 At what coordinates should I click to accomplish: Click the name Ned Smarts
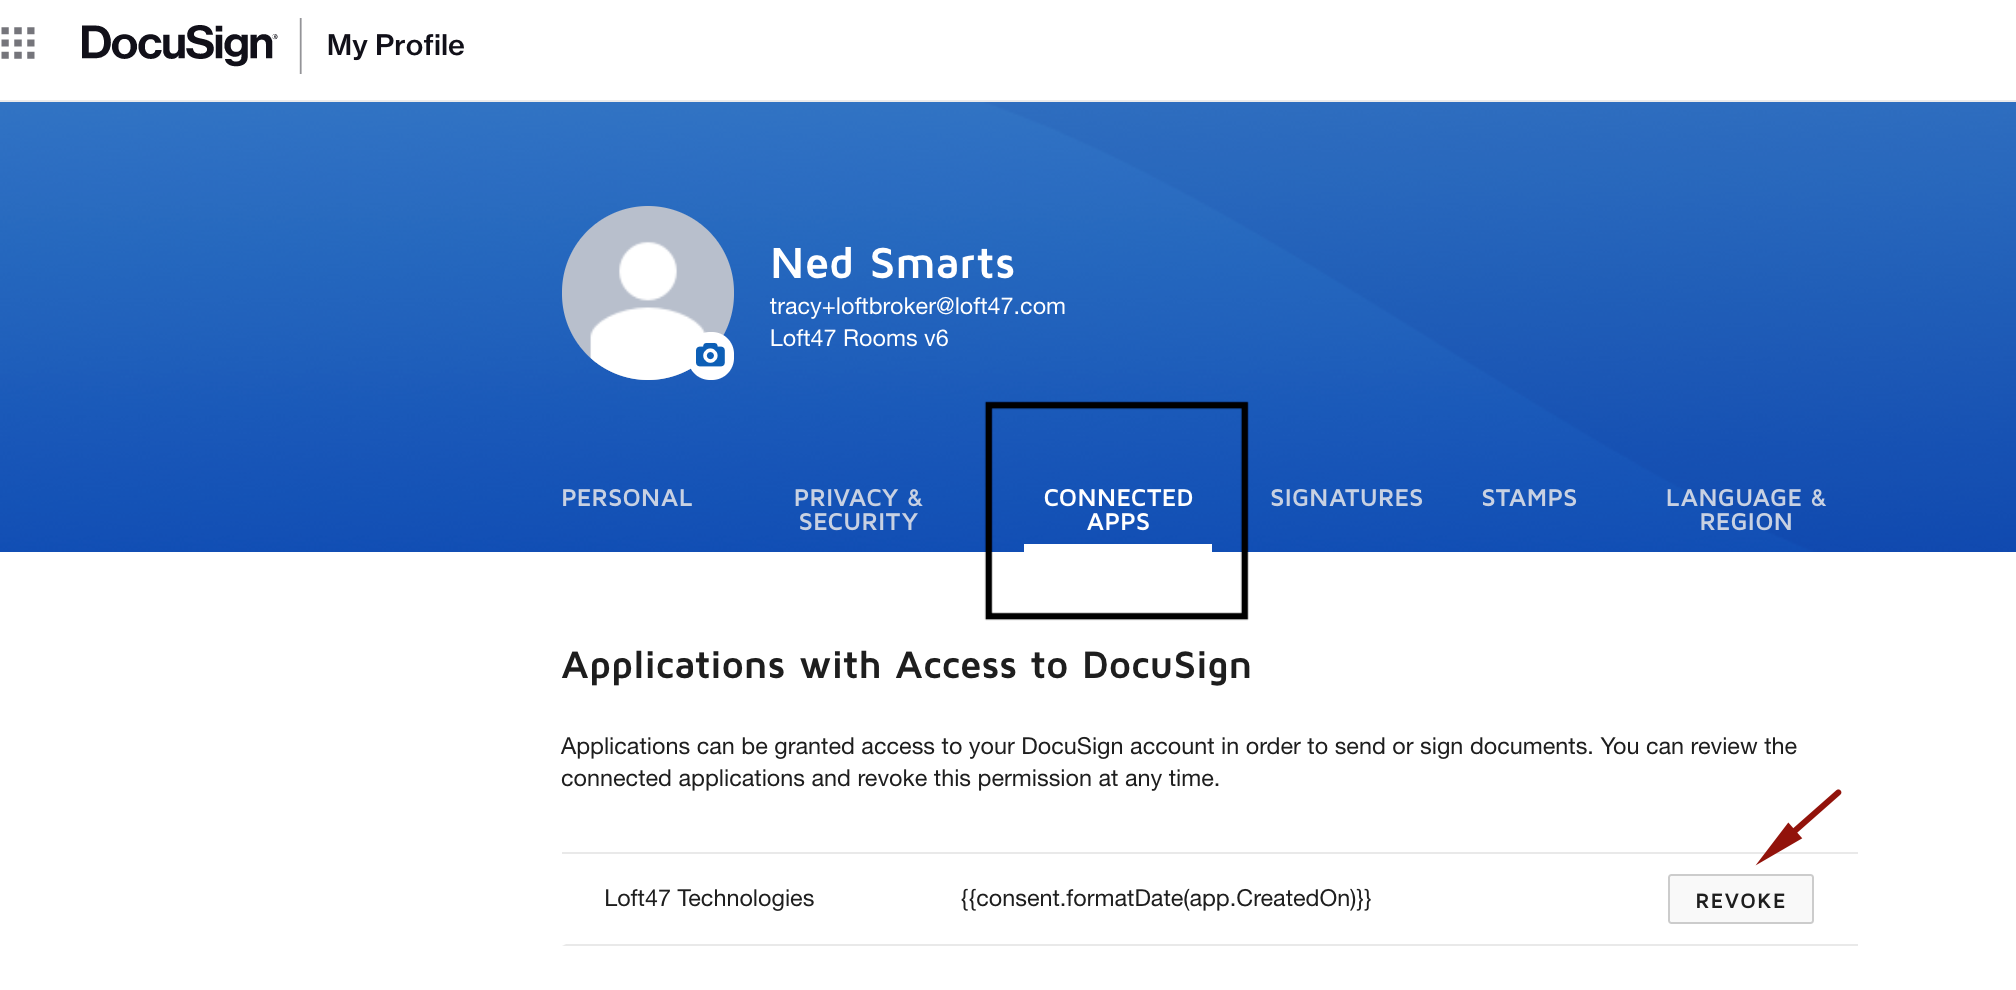pos(892,264)
